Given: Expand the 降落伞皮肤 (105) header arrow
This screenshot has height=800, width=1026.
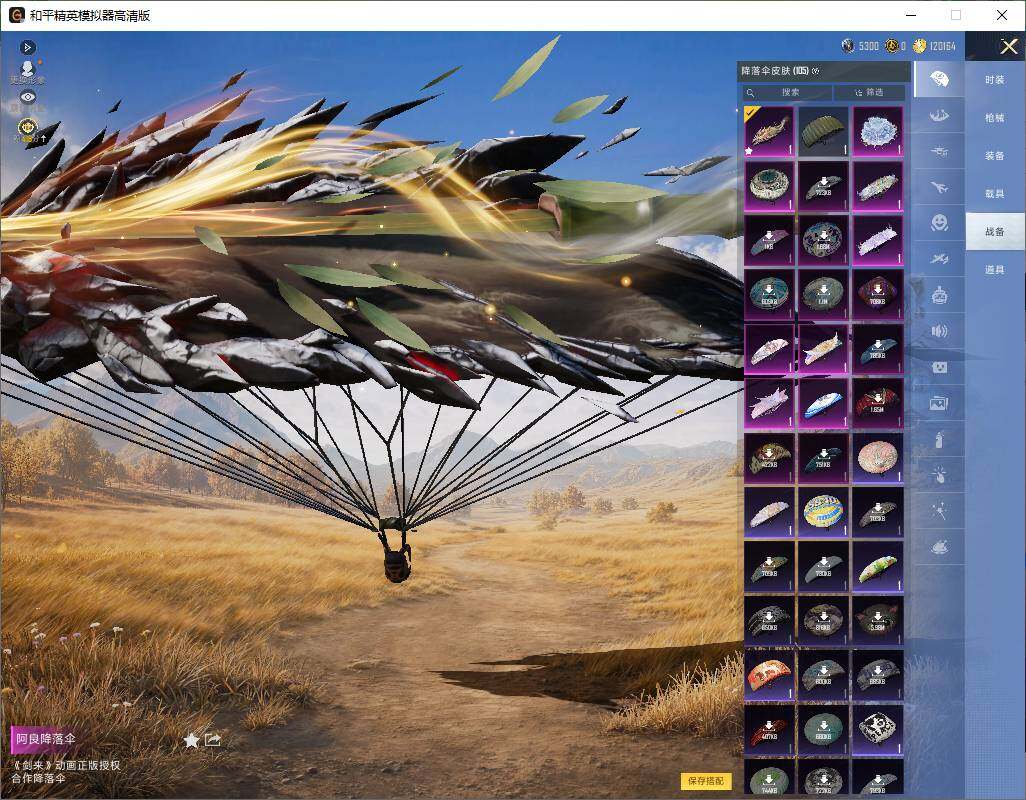Looking at the screenshot, I should click(x=815, y=71).
